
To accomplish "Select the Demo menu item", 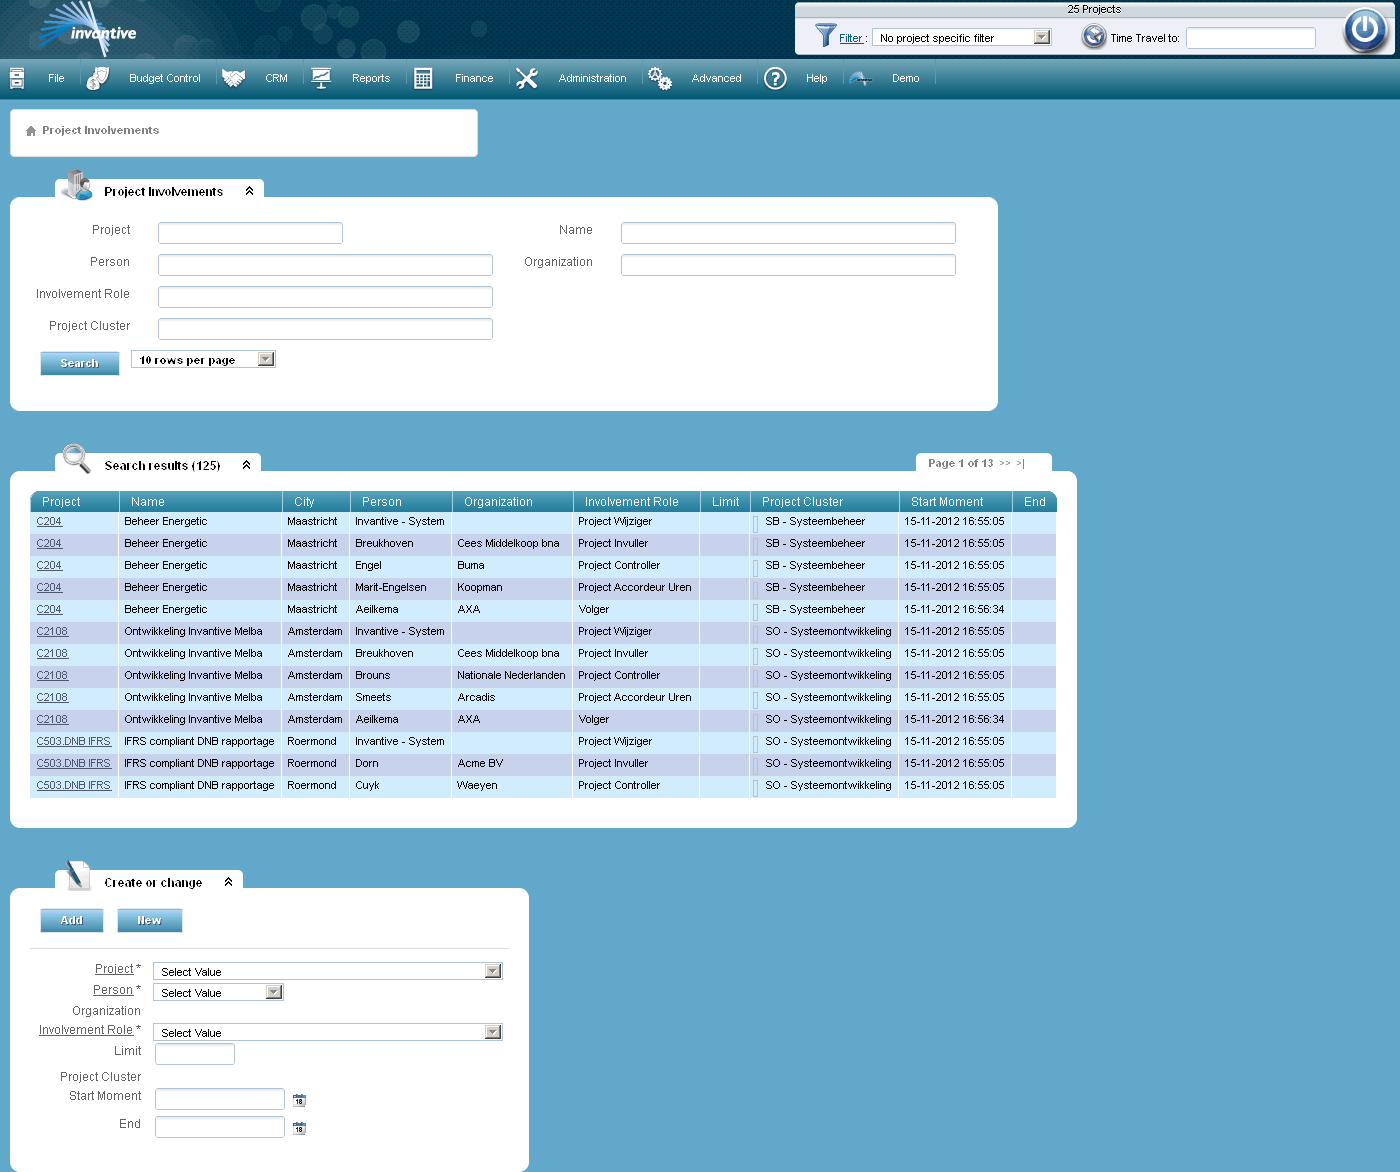I will click(x=905, y=77).
